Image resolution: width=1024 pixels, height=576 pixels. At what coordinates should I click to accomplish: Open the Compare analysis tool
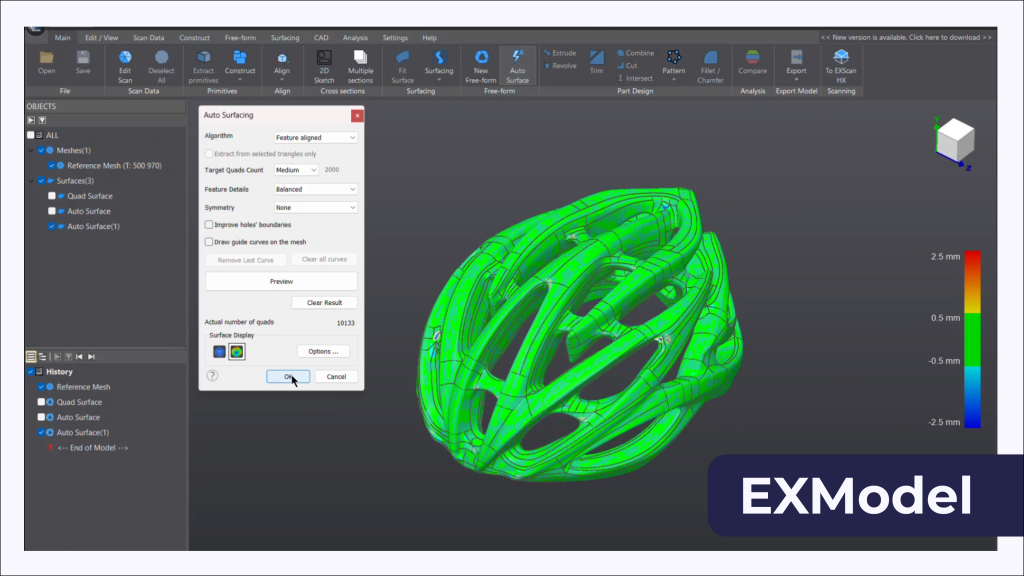tap(752, 59)
